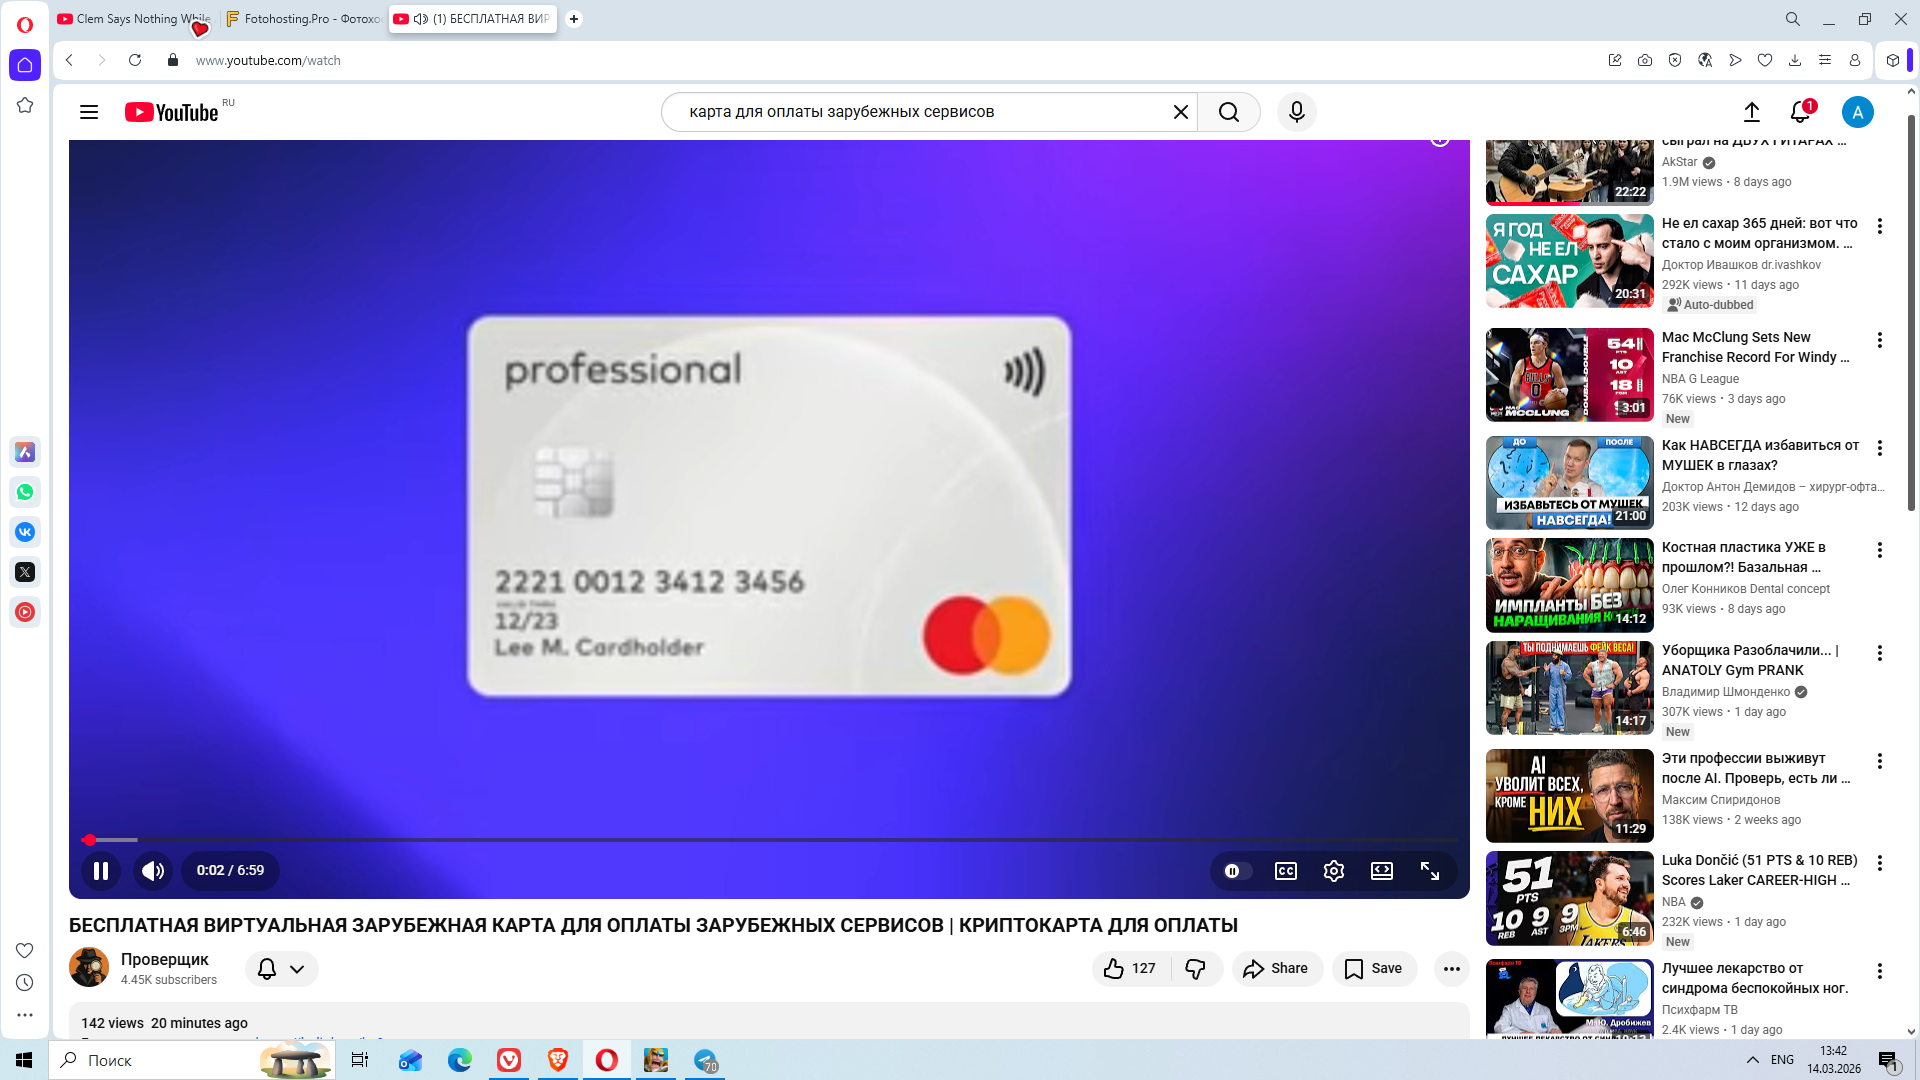Screen dimensions: 1920x1080
Task: Open YouTube notifications bell
Action: [1800, 112]
